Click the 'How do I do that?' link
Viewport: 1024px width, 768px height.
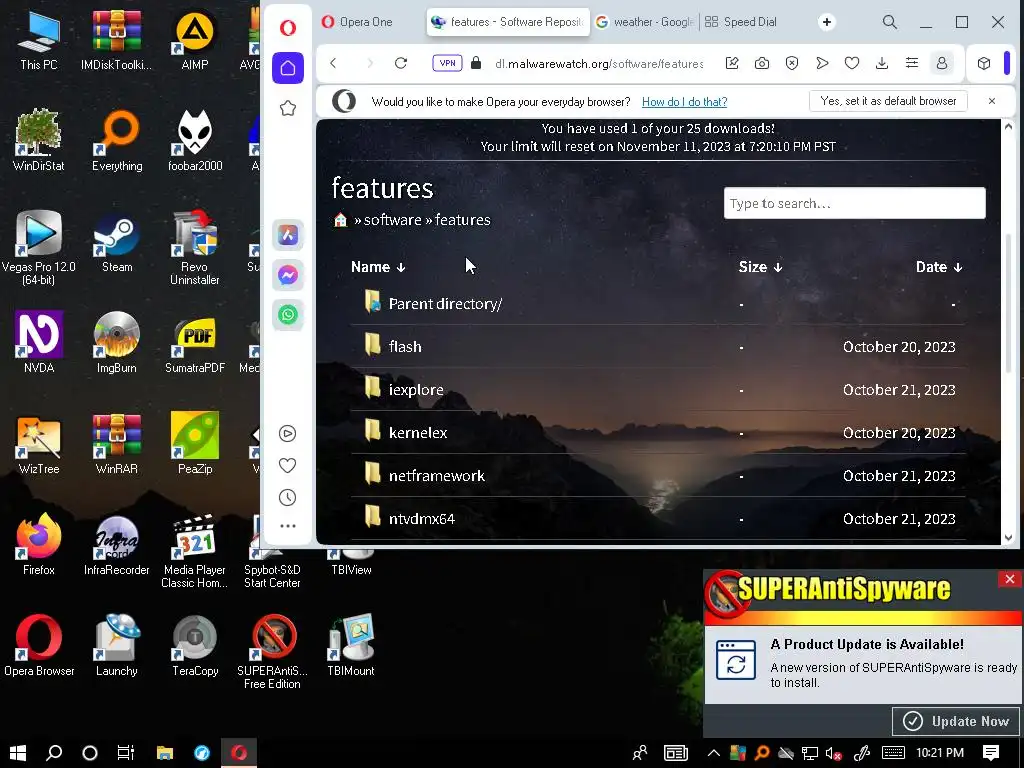[x=684, y=102]
